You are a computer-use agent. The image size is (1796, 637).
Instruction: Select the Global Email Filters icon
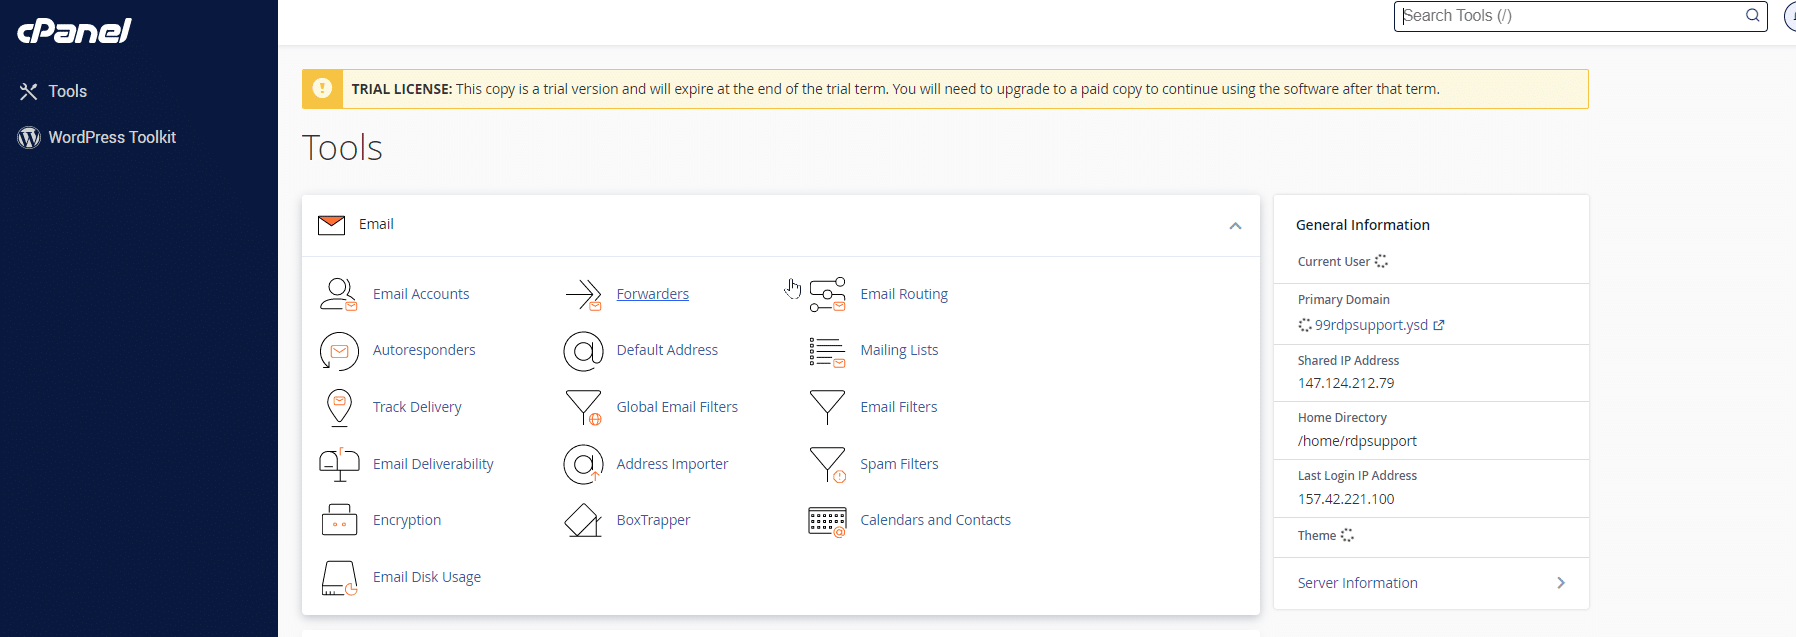click(x=583, y=407)
